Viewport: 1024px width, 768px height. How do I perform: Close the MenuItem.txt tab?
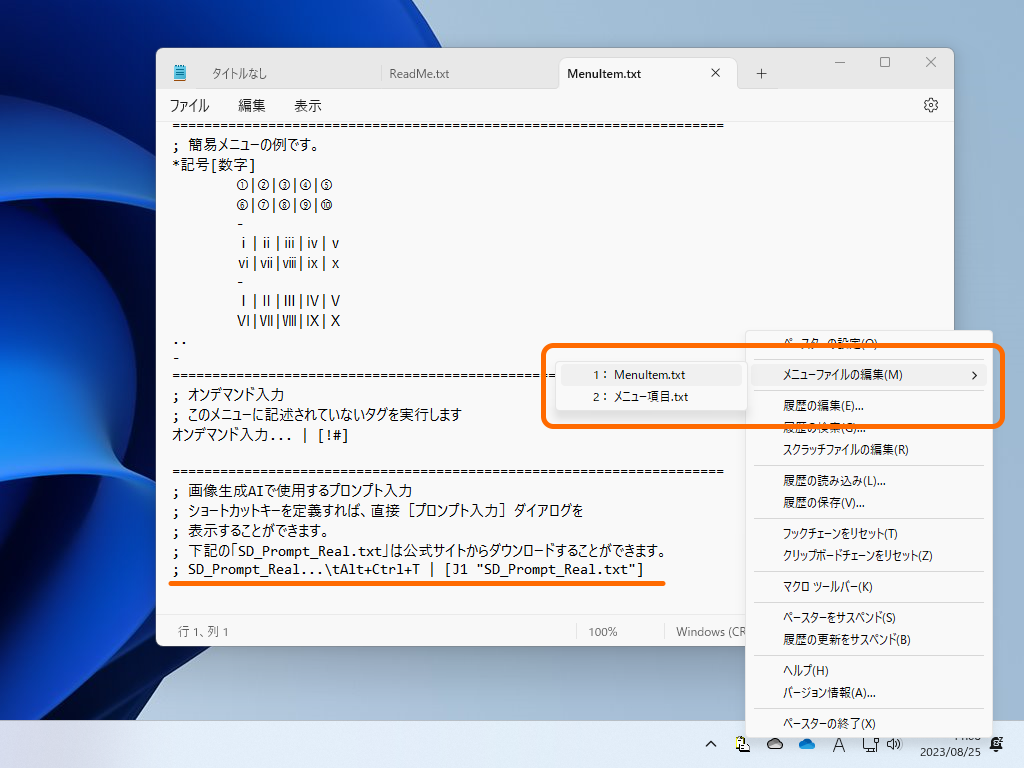click(x=715, y=72)
